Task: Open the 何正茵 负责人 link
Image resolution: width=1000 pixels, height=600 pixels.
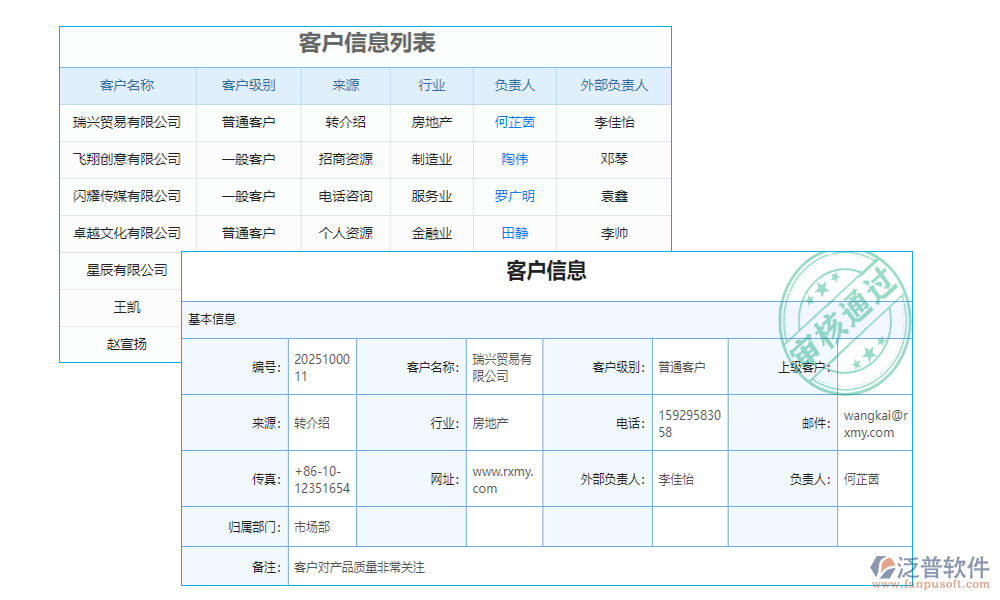Action: click(514, 122)
